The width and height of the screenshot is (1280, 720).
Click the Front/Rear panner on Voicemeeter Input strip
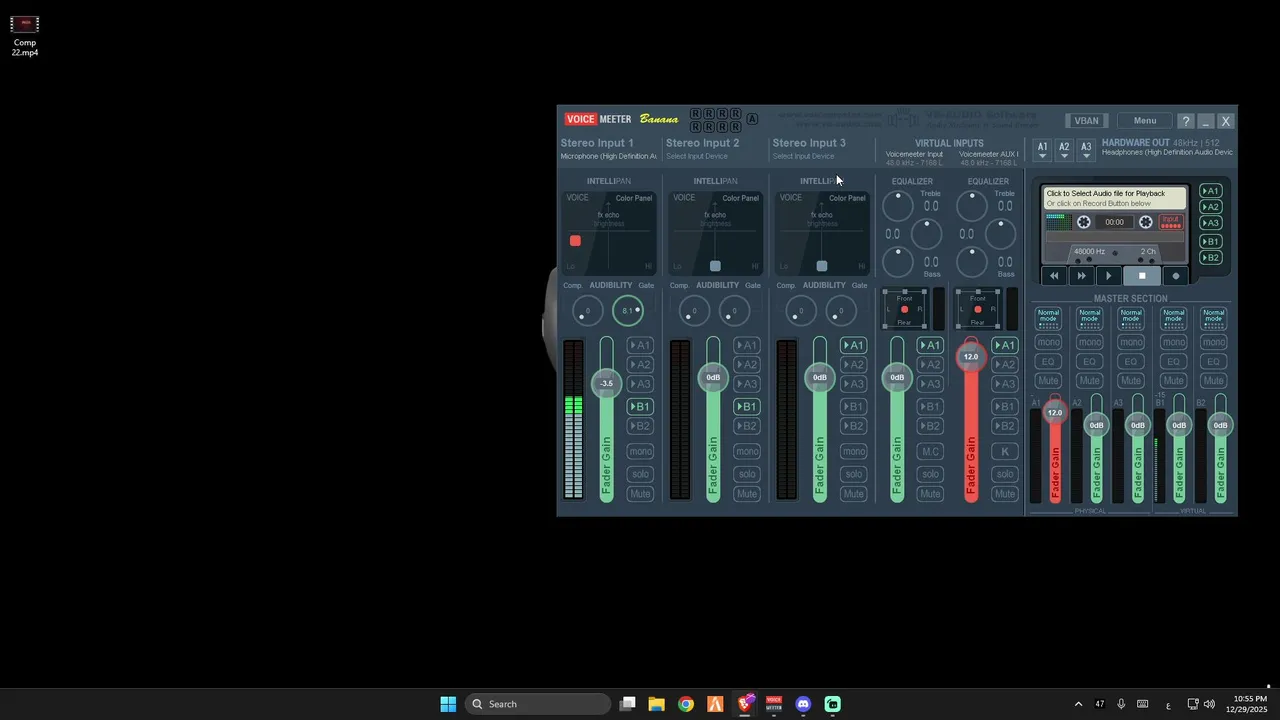coord(905,309)
